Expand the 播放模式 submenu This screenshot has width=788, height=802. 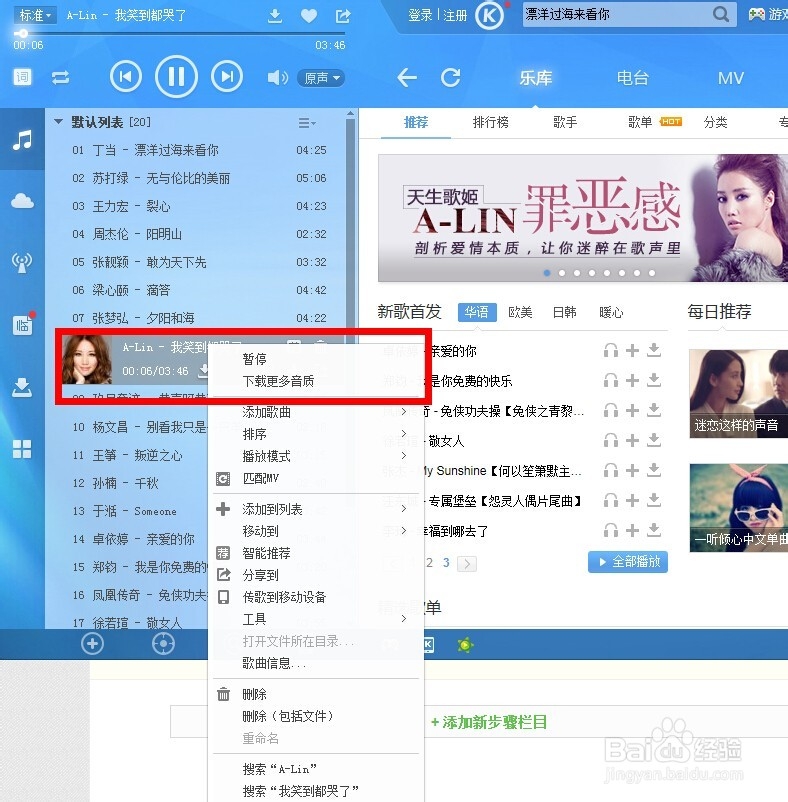point(316,456)
